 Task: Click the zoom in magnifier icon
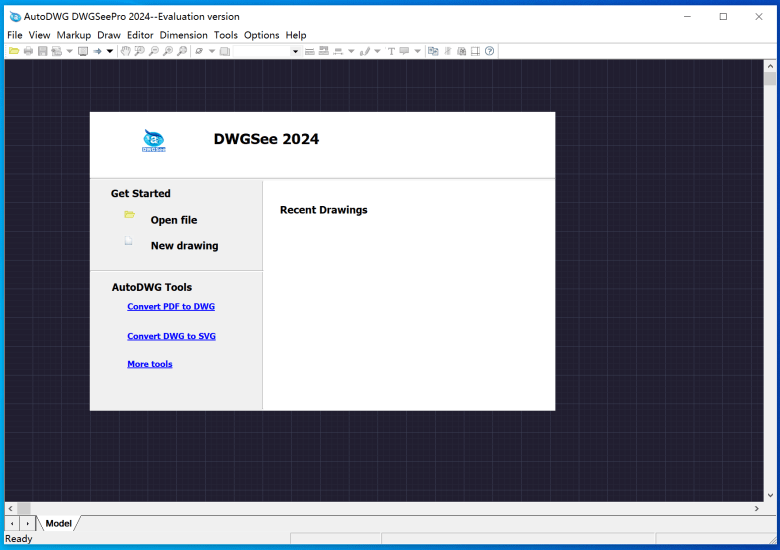tap(168, 51)
